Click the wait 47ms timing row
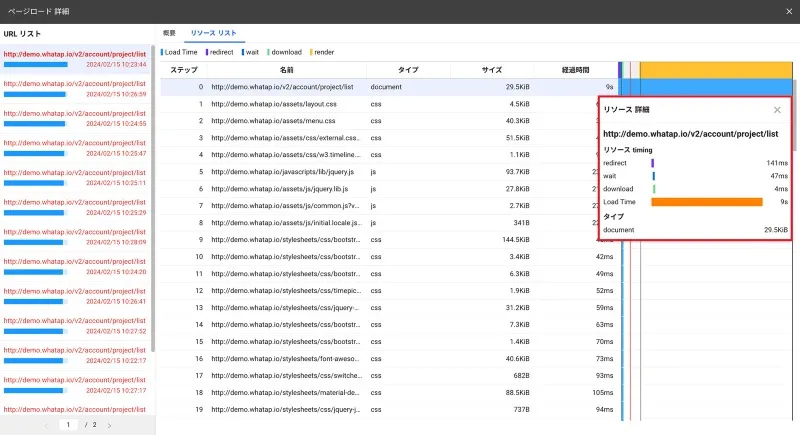This screenshot has width=800, height=435. point(695,176)
